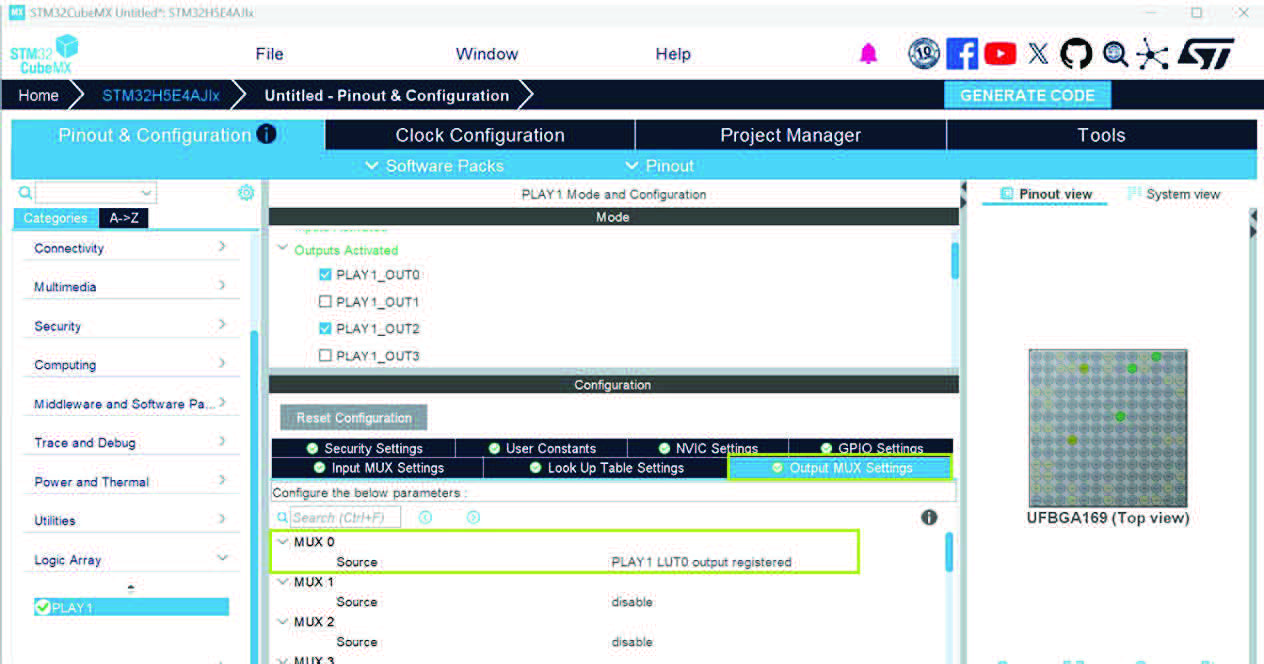Open the ST 10-year anniversary badge icon
1264x664 pixels.
[x=924, y=54]
